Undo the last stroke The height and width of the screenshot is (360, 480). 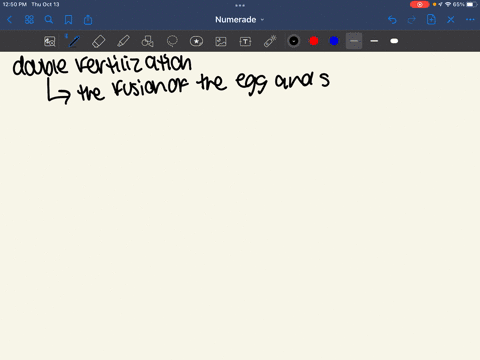pyautogui.click(x=392, y=20)
